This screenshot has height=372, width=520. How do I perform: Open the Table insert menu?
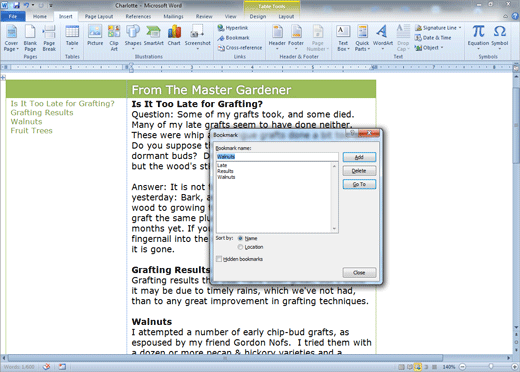pyautogui.click(x=72, y=38)
